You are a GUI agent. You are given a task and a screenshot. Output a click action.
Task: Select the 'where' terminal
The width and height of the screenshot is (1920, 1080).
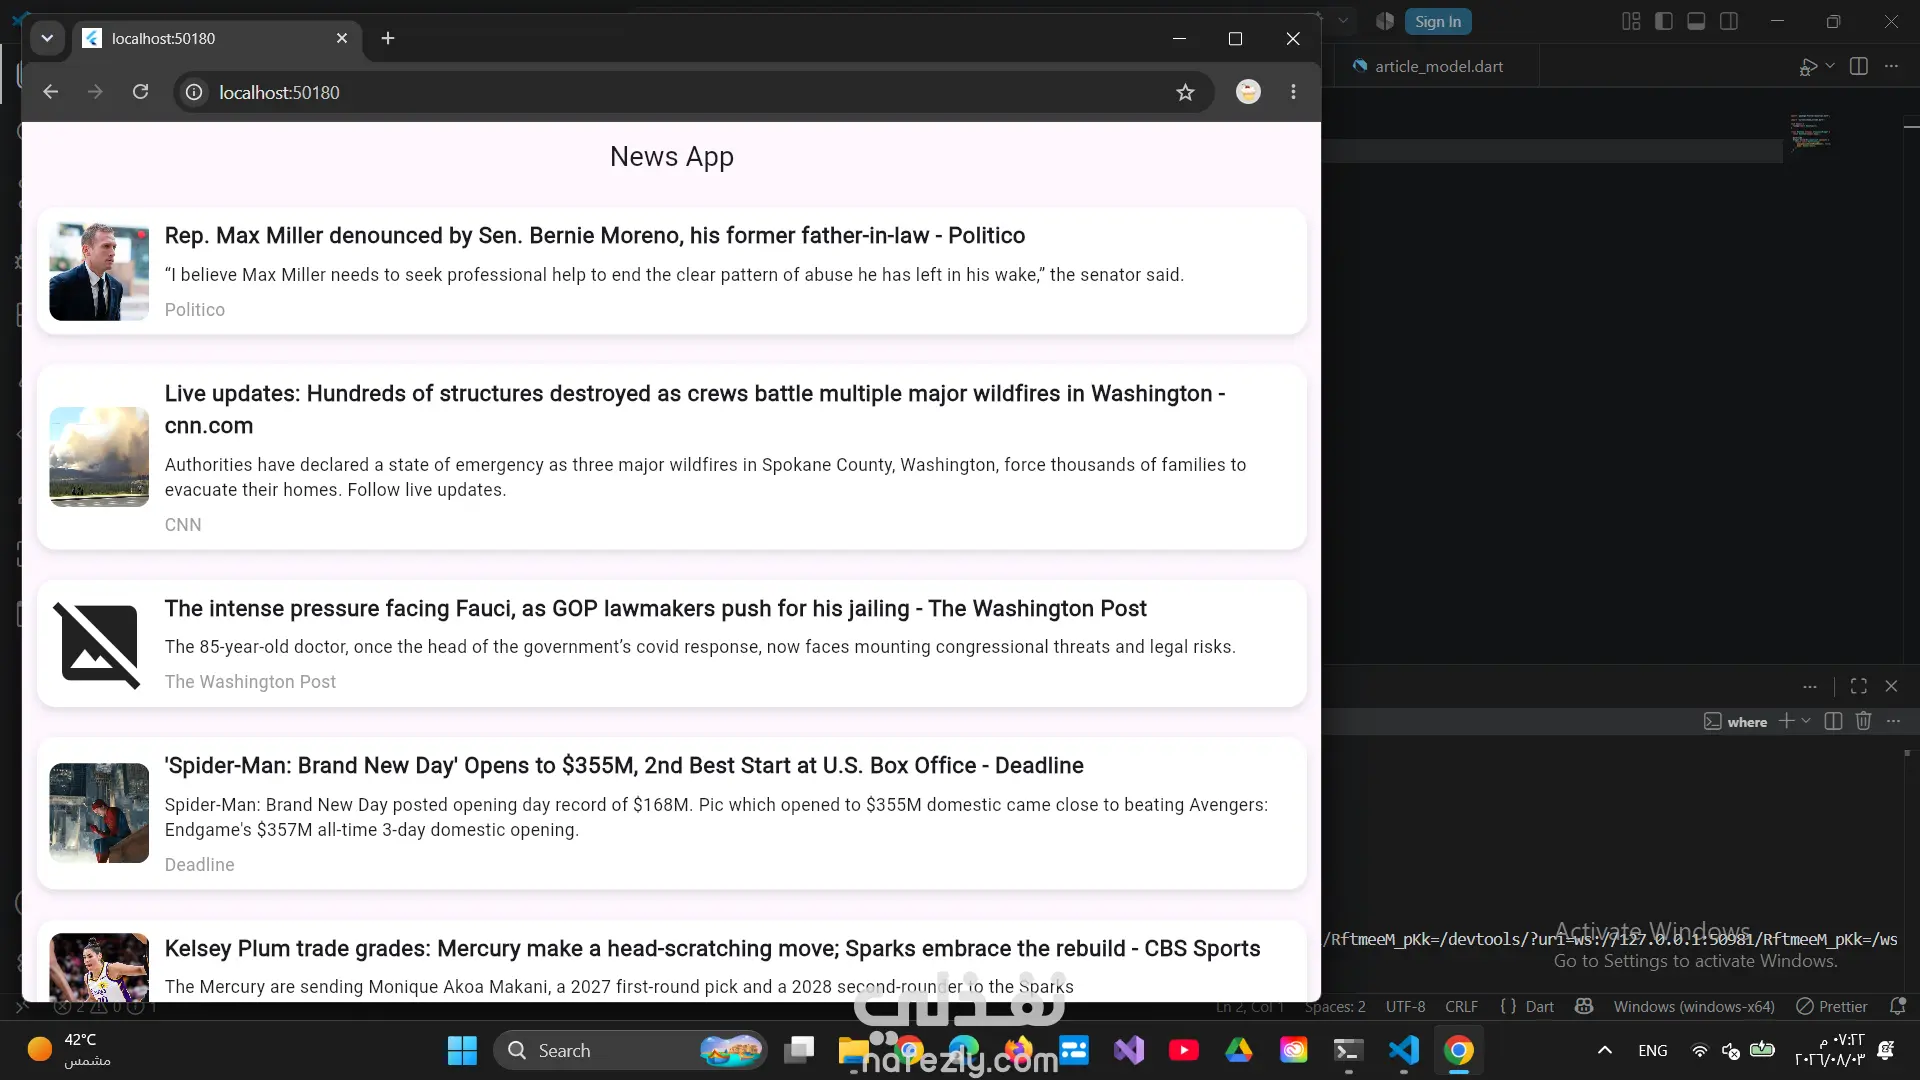coord(1736,722)
